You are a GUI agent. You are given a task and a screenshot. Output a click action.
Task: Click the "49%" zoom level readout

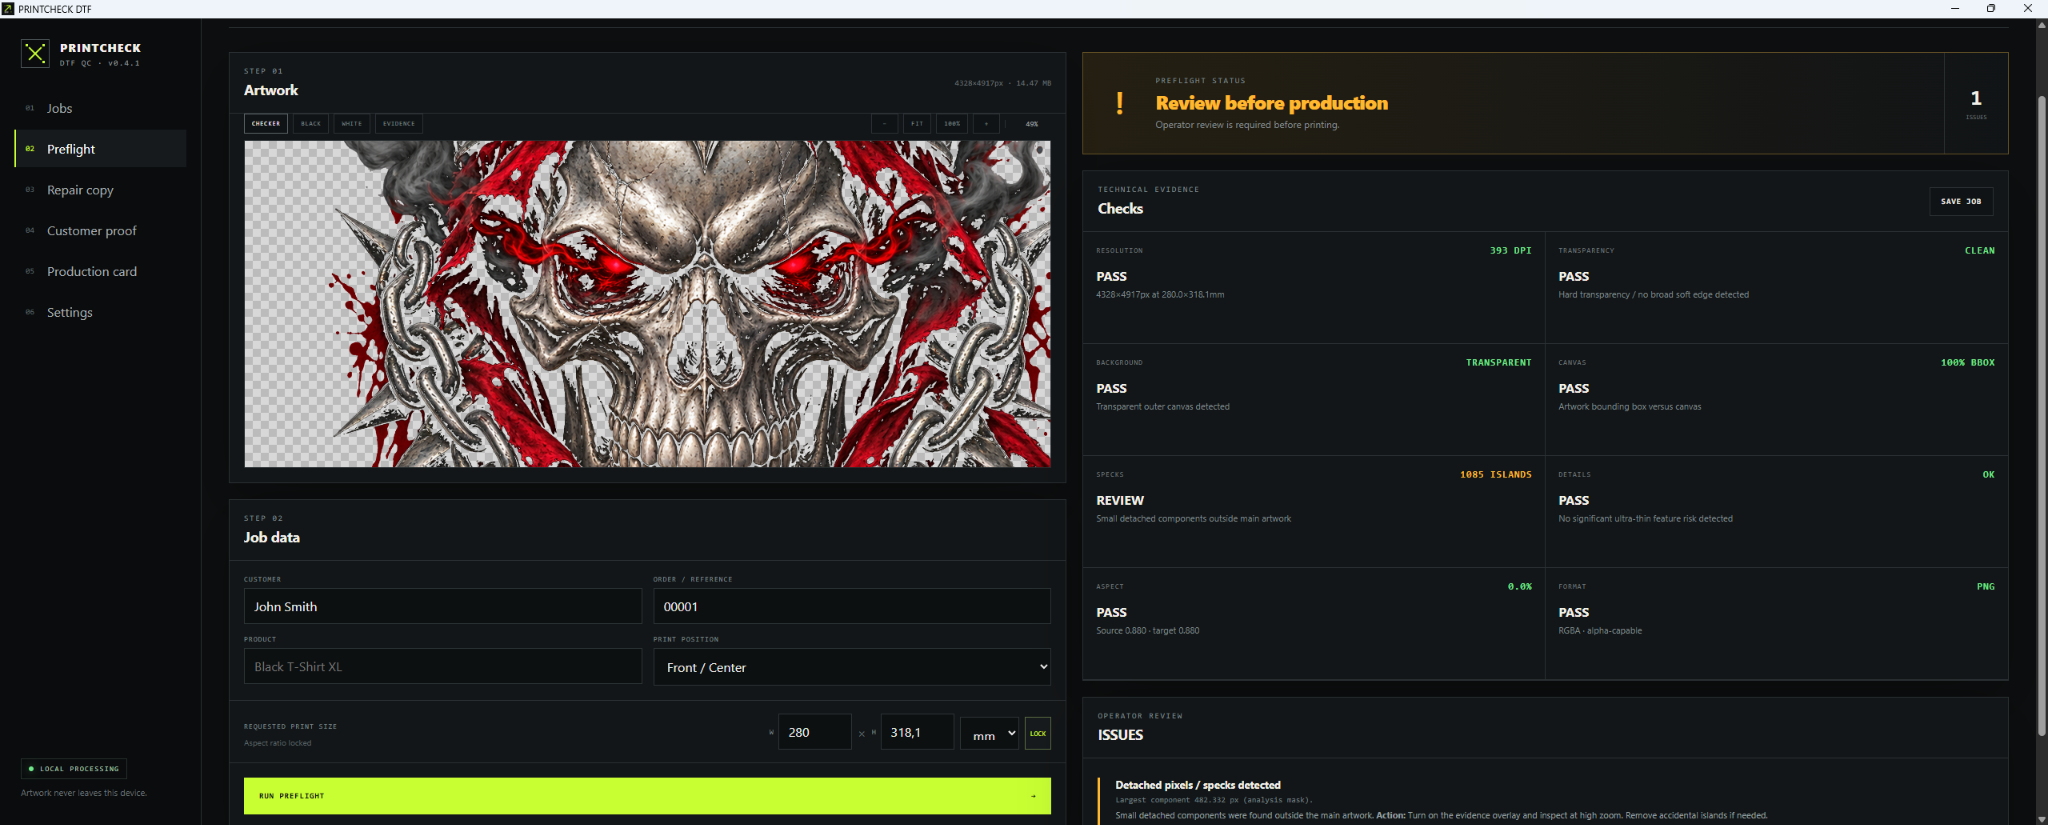click(x=1031, y=124)
